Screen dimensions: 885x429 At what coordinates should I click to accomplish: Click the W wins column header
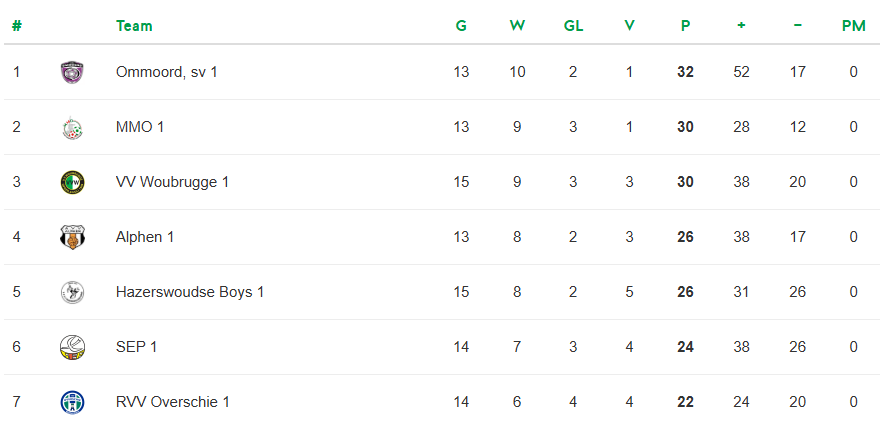(x=517, y=26)
